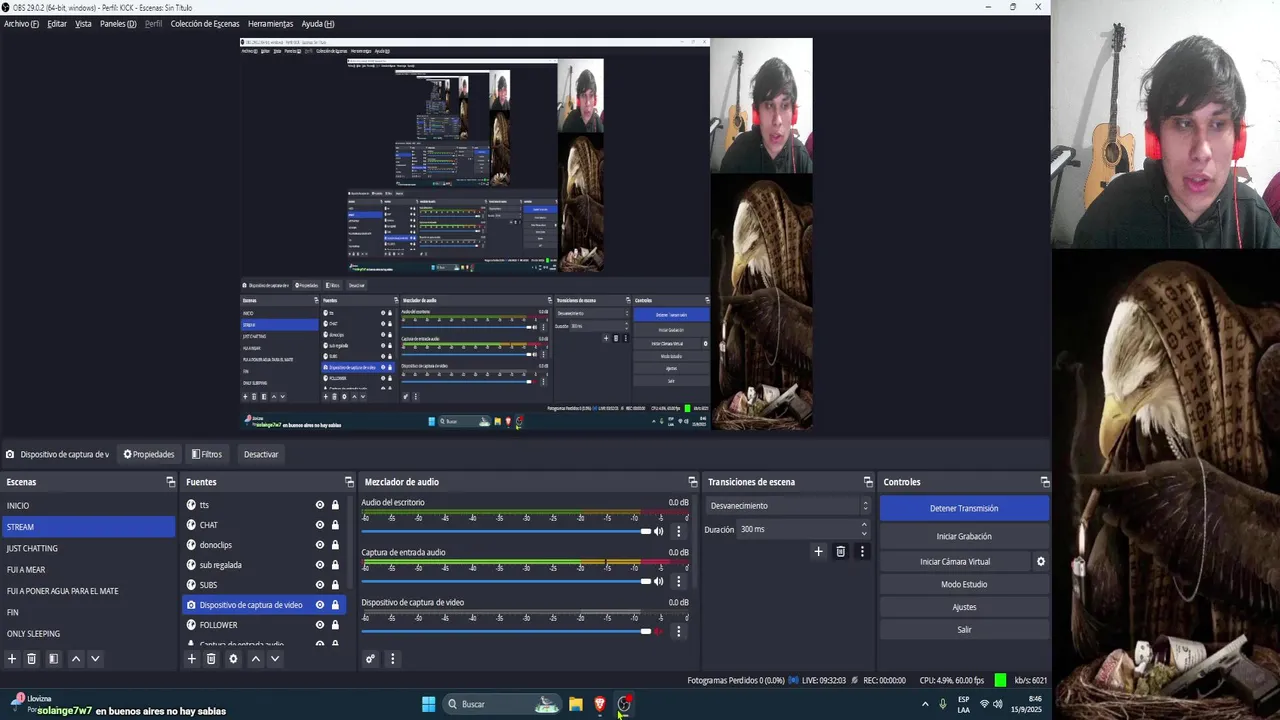Image resolution: width=1280 pixels, height=720 pixels.
Task: Move selected scene down with the arrow
Action: coord(96,659)
